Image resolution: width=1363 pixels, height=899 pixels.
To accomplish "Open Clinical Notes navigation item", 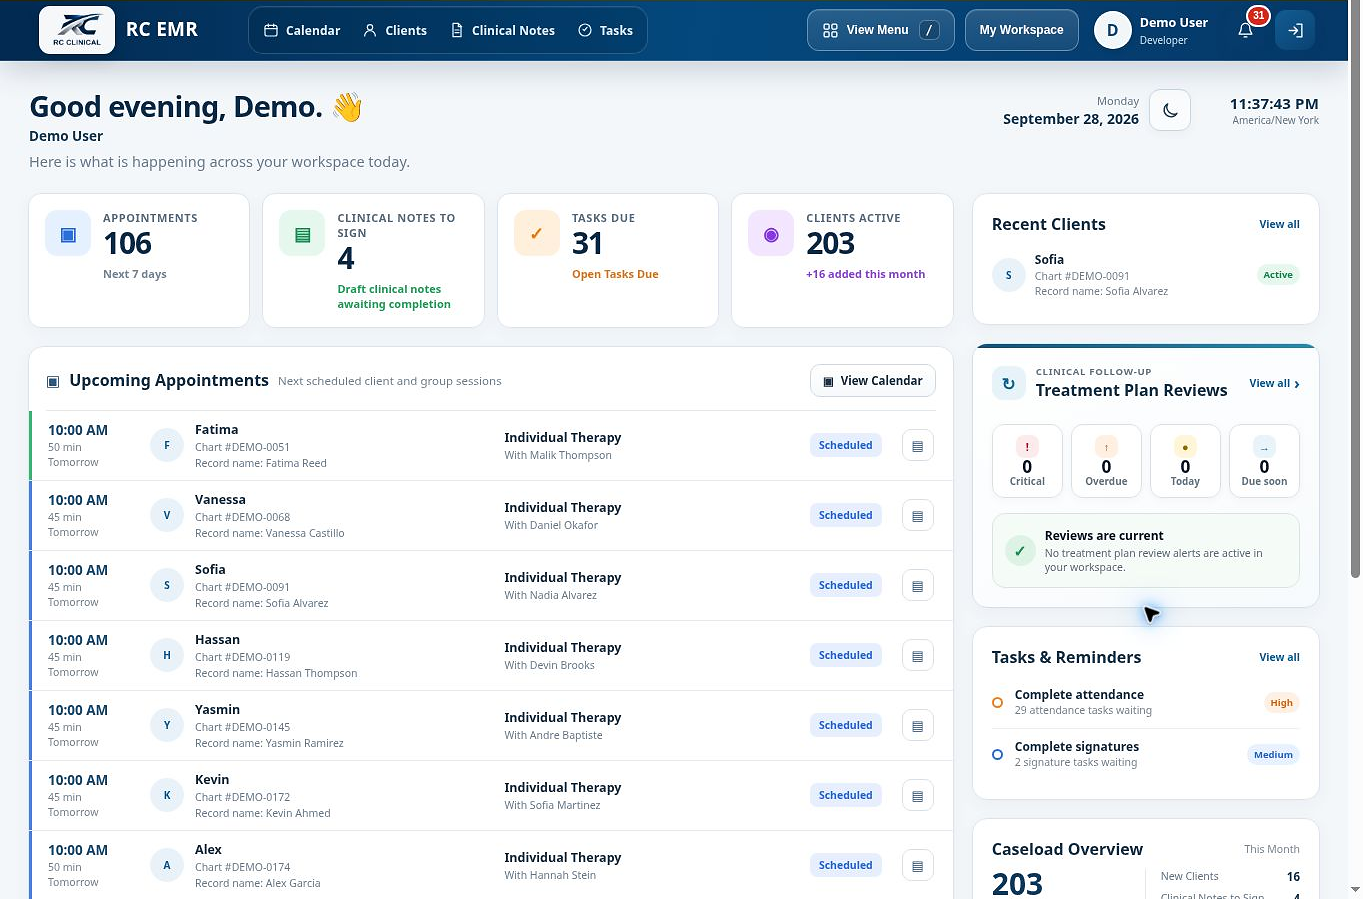I will pyautogui.click(x=503, y=30).
